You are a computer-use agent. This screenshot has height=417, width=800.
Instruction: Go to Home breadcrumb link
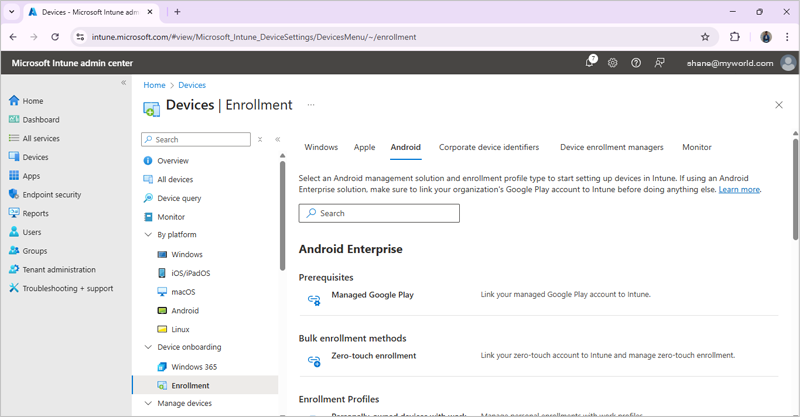coord(154,86)
